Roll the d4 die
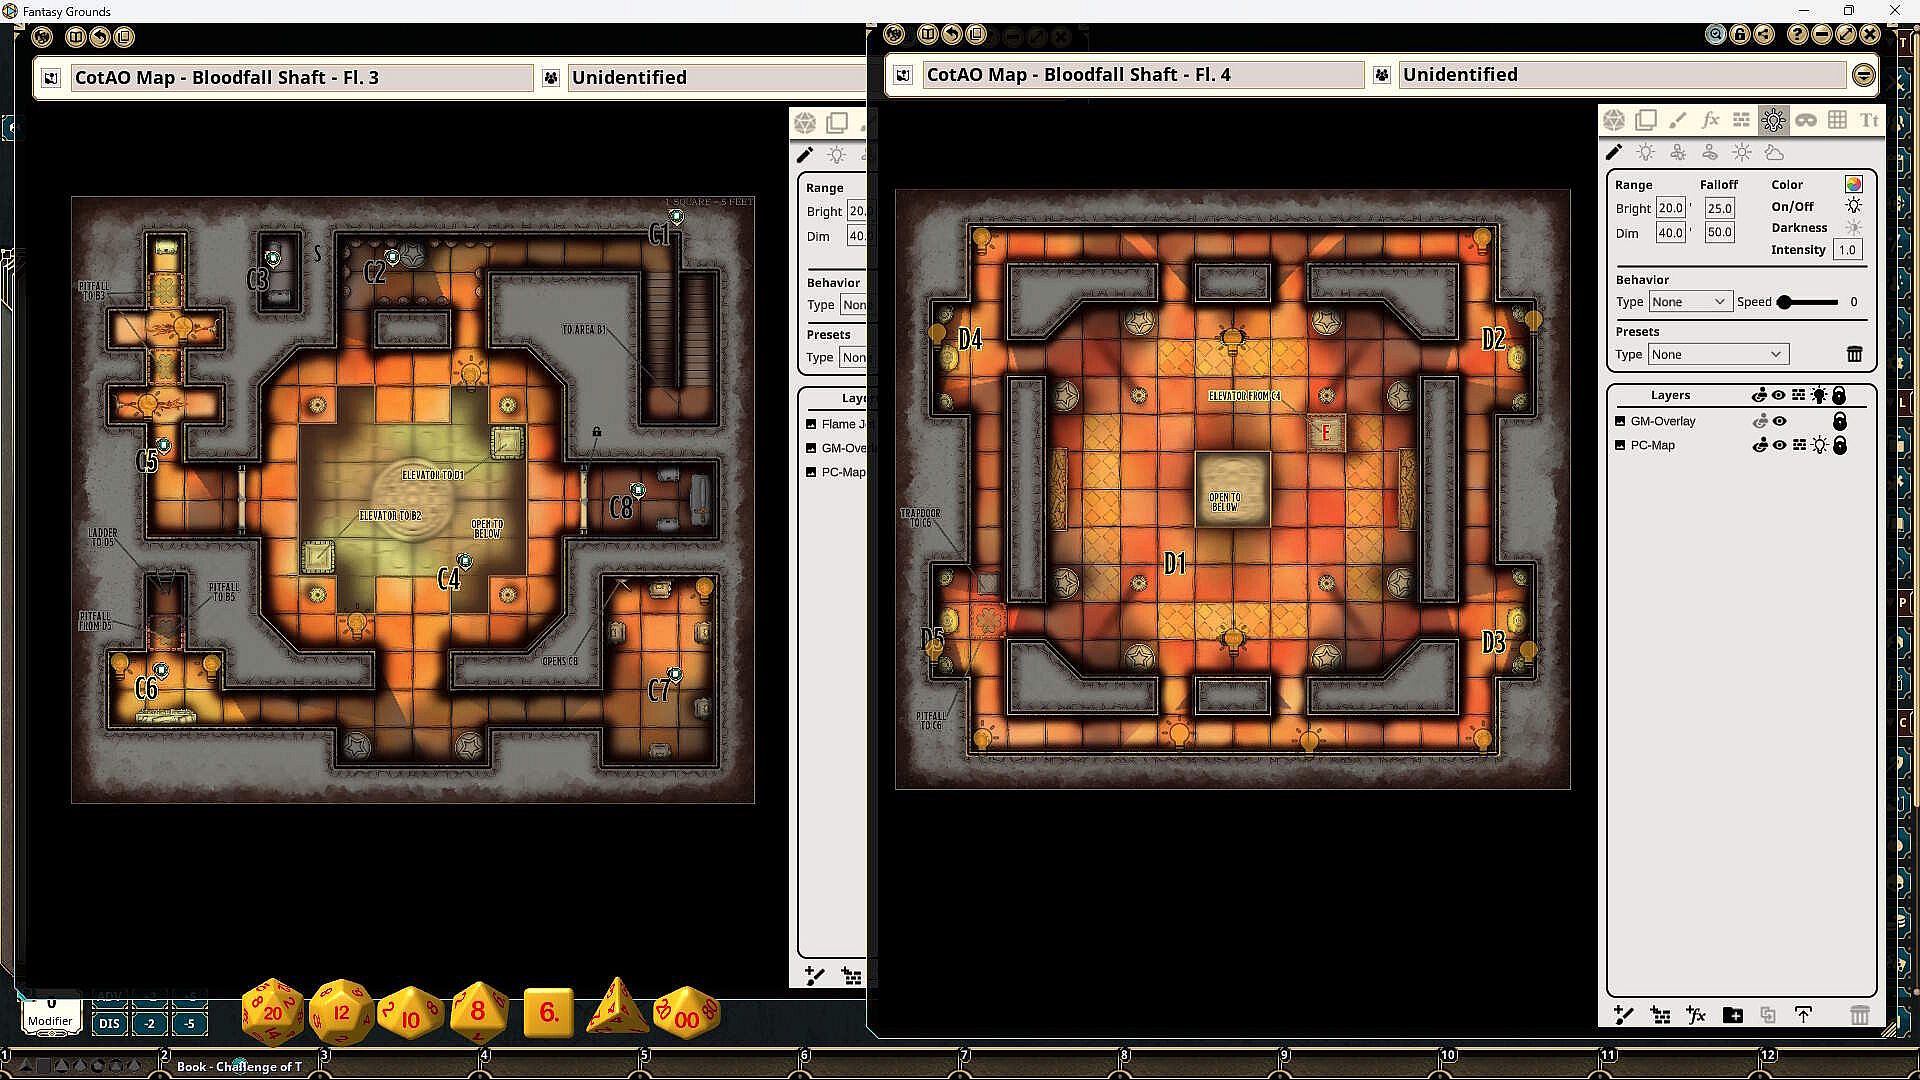This screenshot has width=1920, height=1080. tap(617, 1006)
